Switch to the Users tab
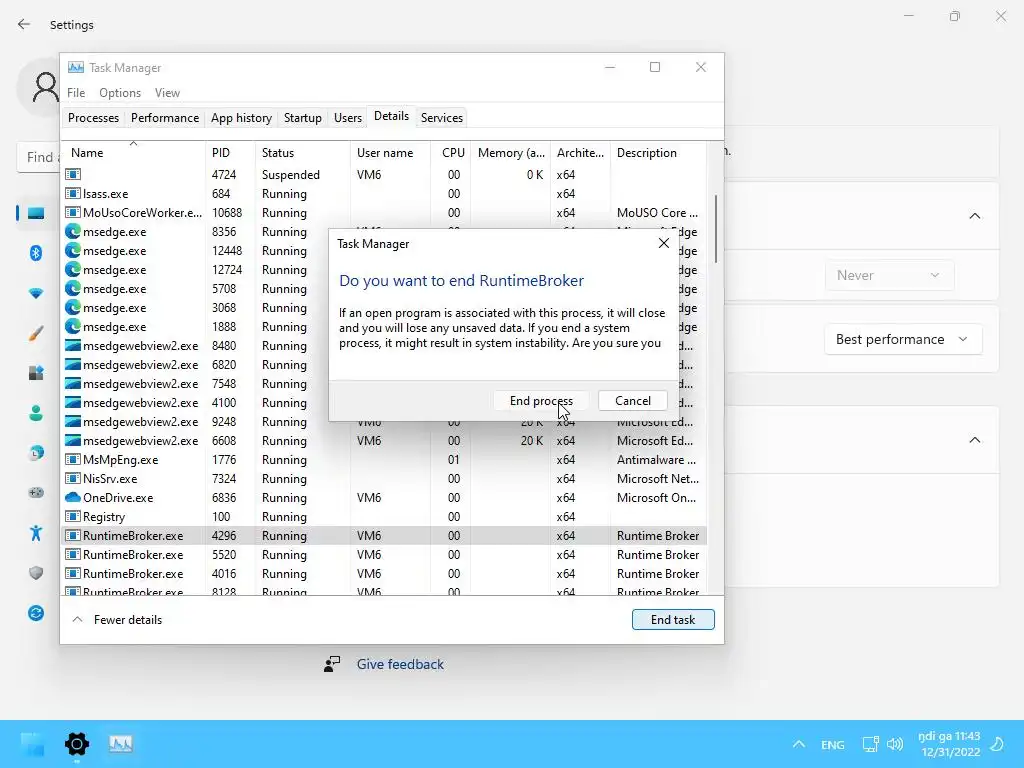Image resolution: width=1024 pixels, height=768 pixels. coord(347,118)
